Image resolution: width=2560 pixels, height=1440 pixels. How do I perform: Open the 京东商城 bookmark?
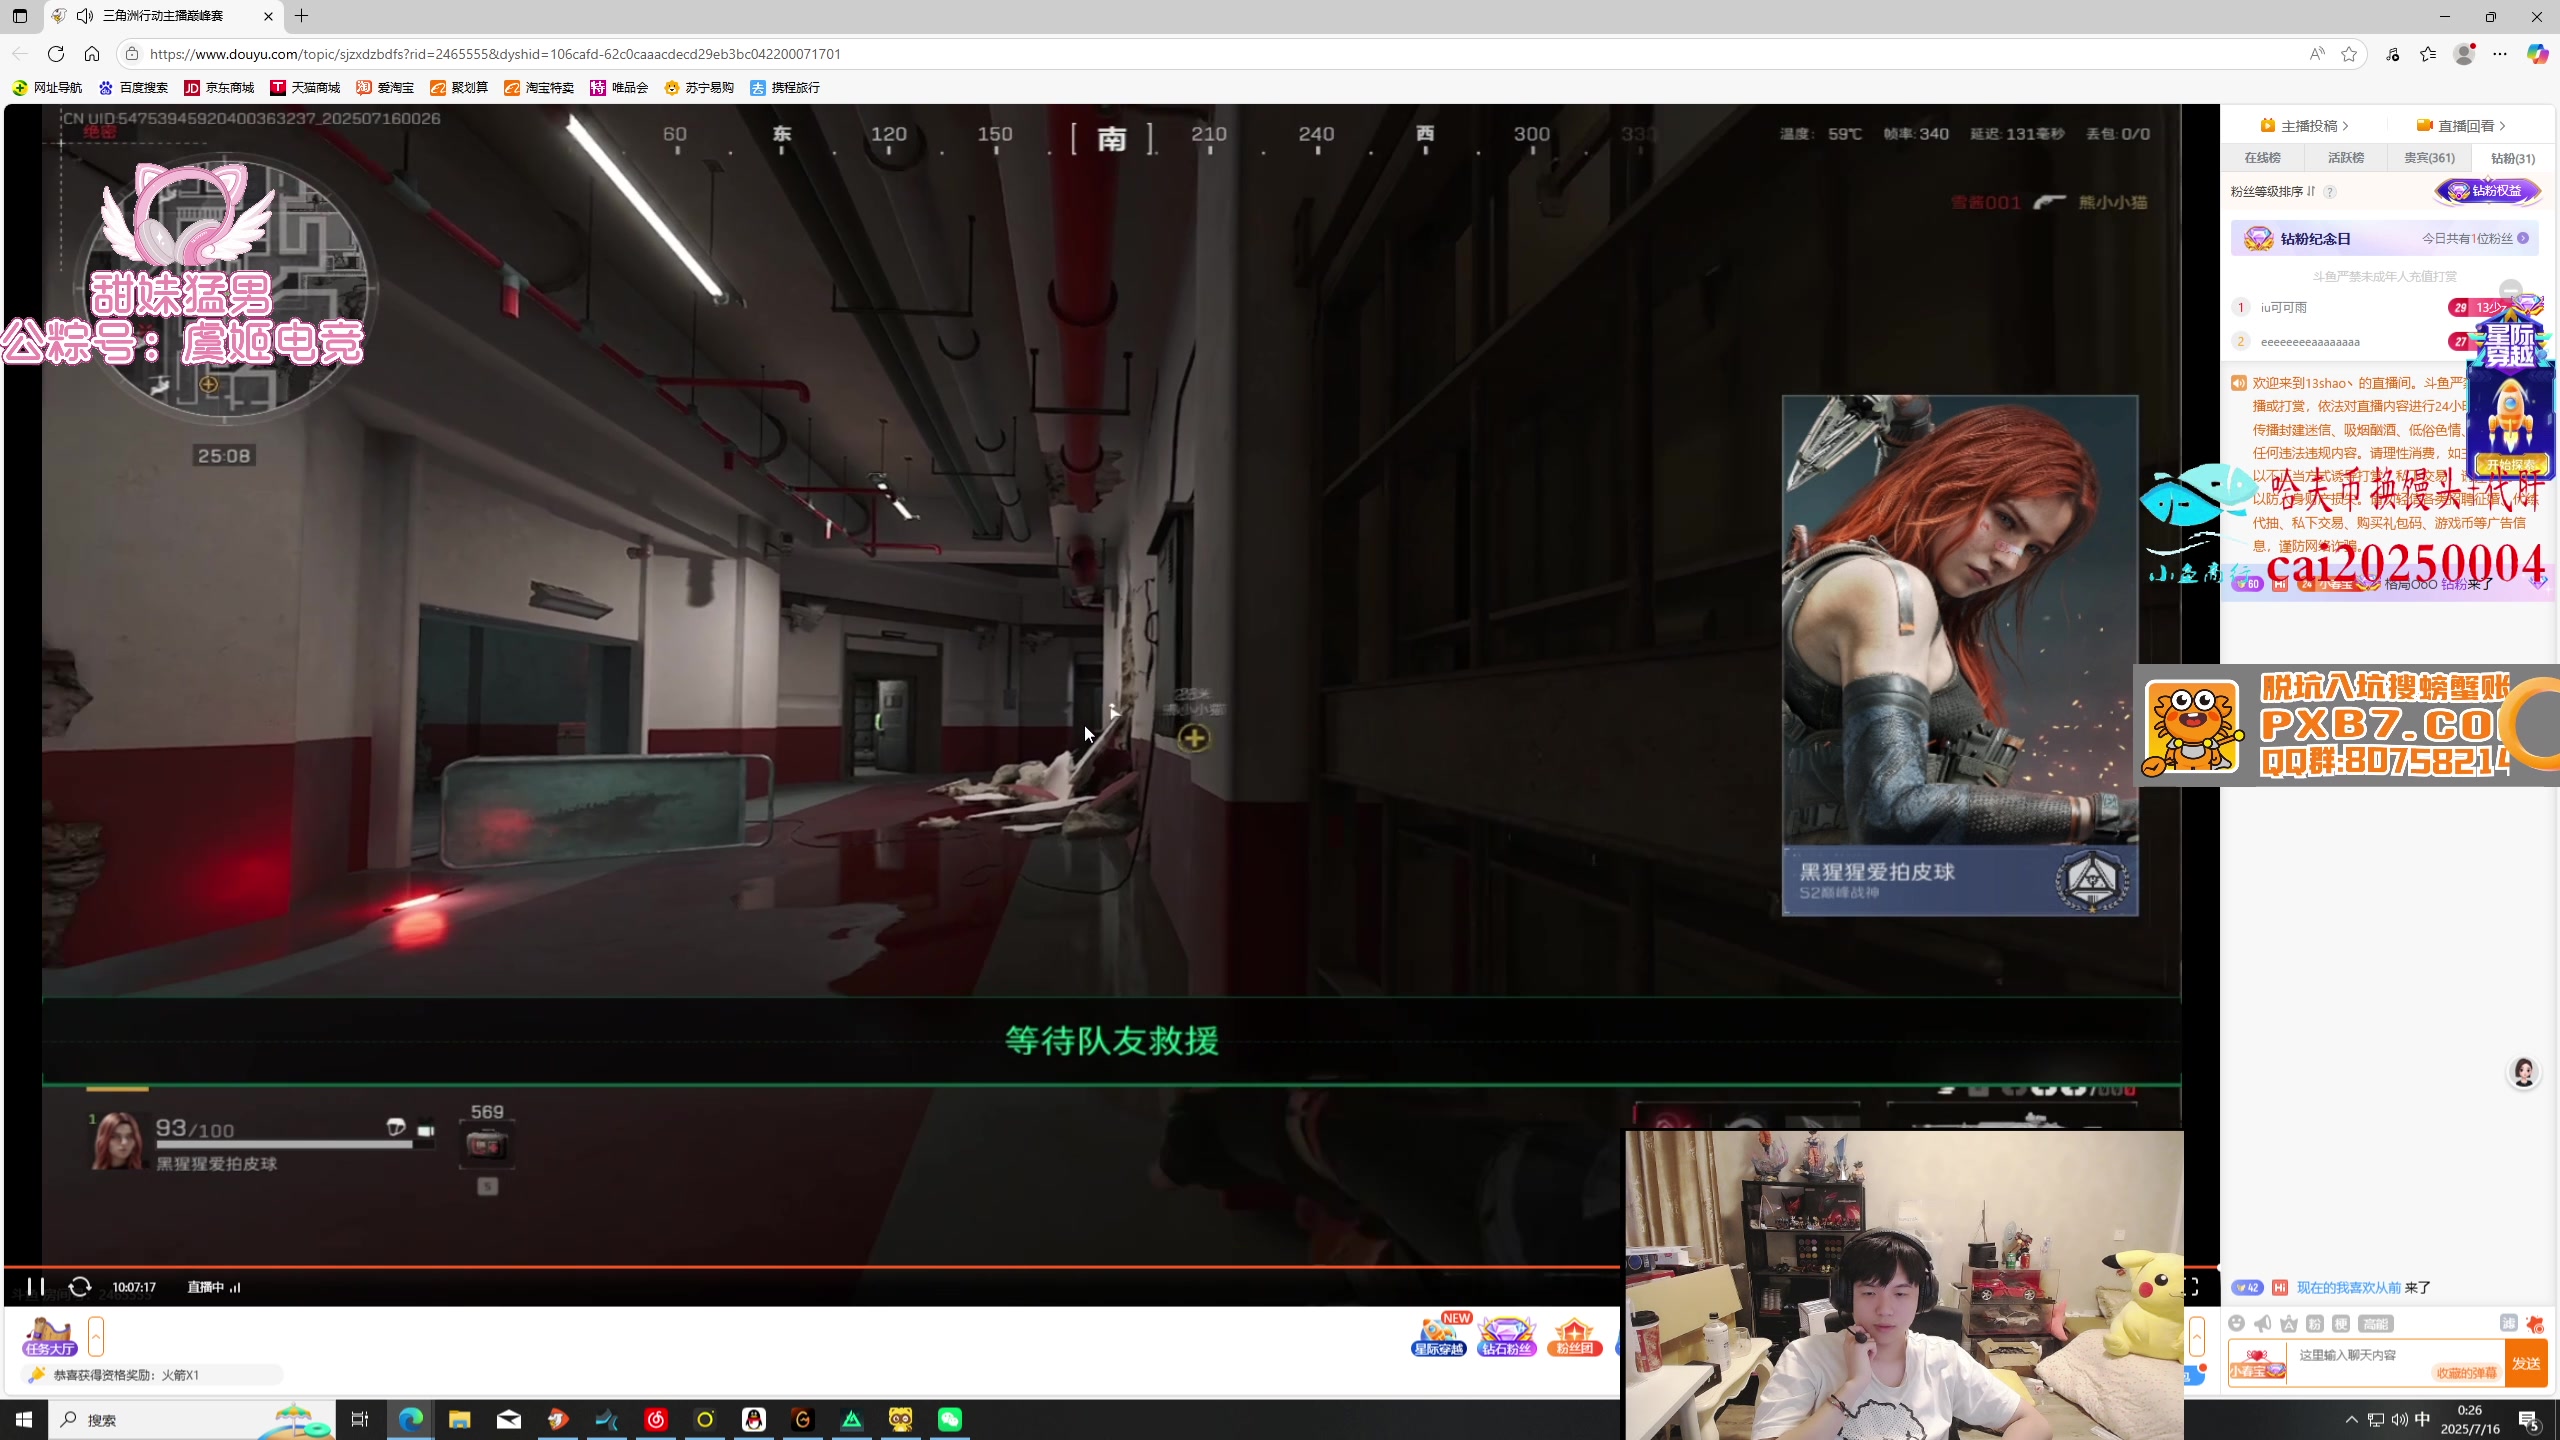[x=219, y=88]
